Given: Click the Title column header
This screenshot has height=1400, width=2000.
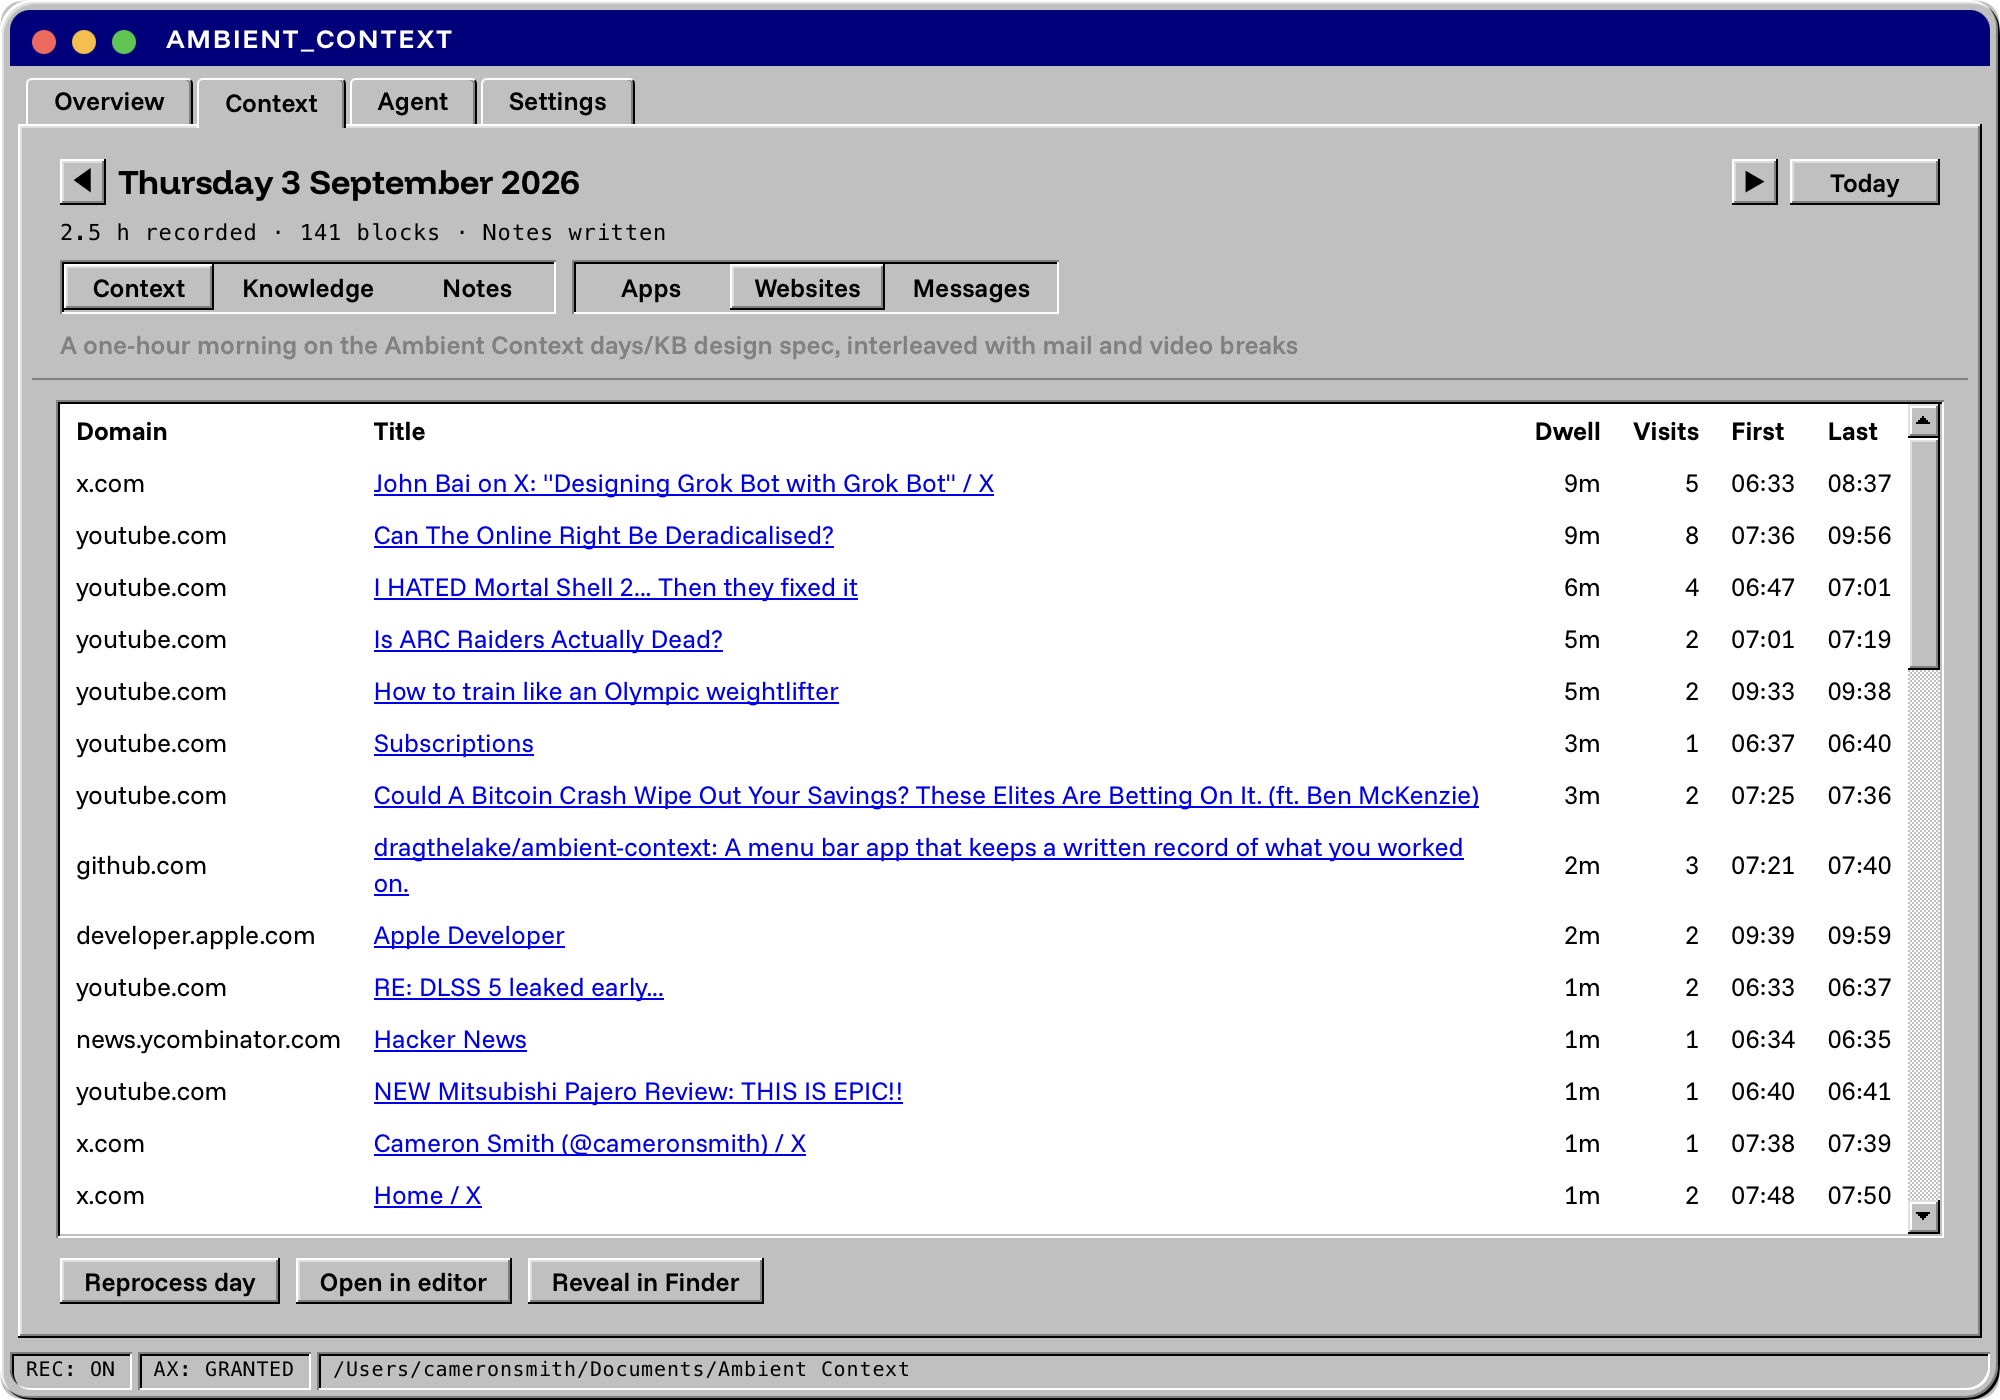Looking at the screenshot, I should pos(399,432).
